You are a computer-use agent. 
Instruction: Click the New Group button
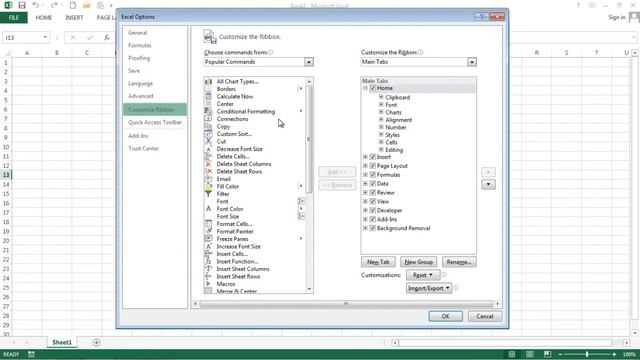418,262
